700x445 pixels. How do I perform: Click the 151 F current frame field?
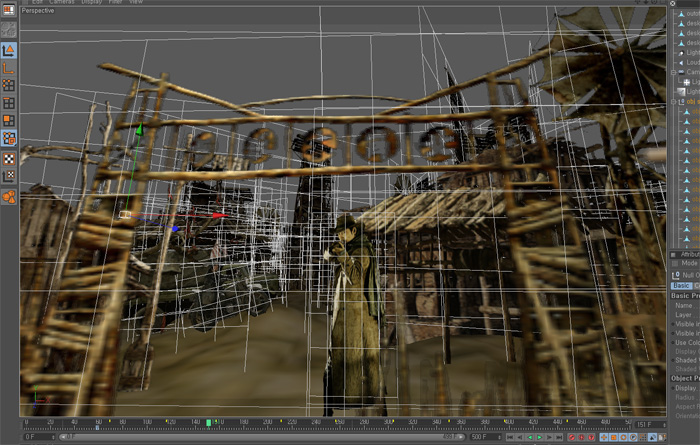[651, 425]
